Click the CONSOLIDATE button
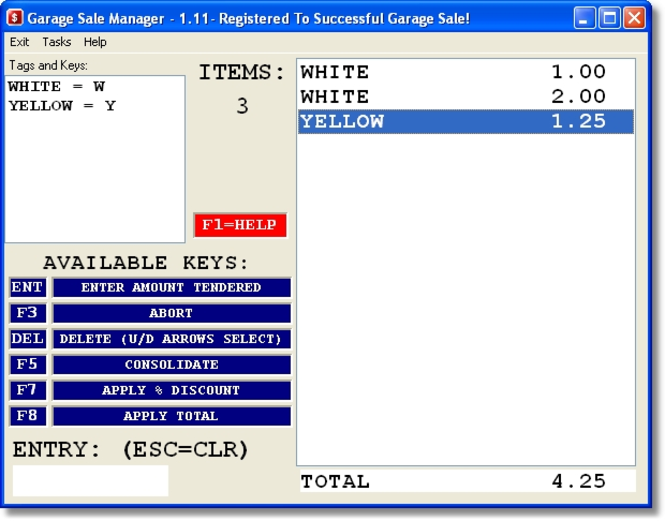The width and height of the screenshot is (665, 521). [171, 364]
